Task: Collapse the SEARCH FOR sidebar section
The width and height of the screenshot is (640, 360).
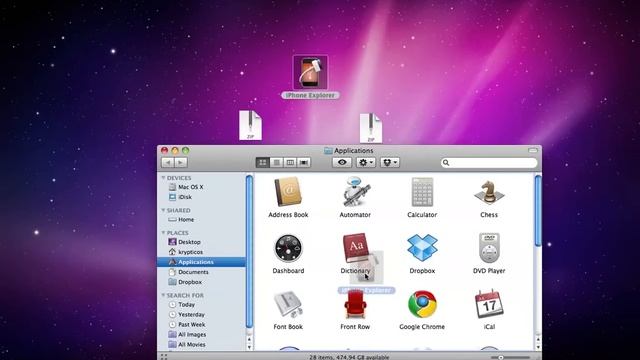Action: [163, 295]
